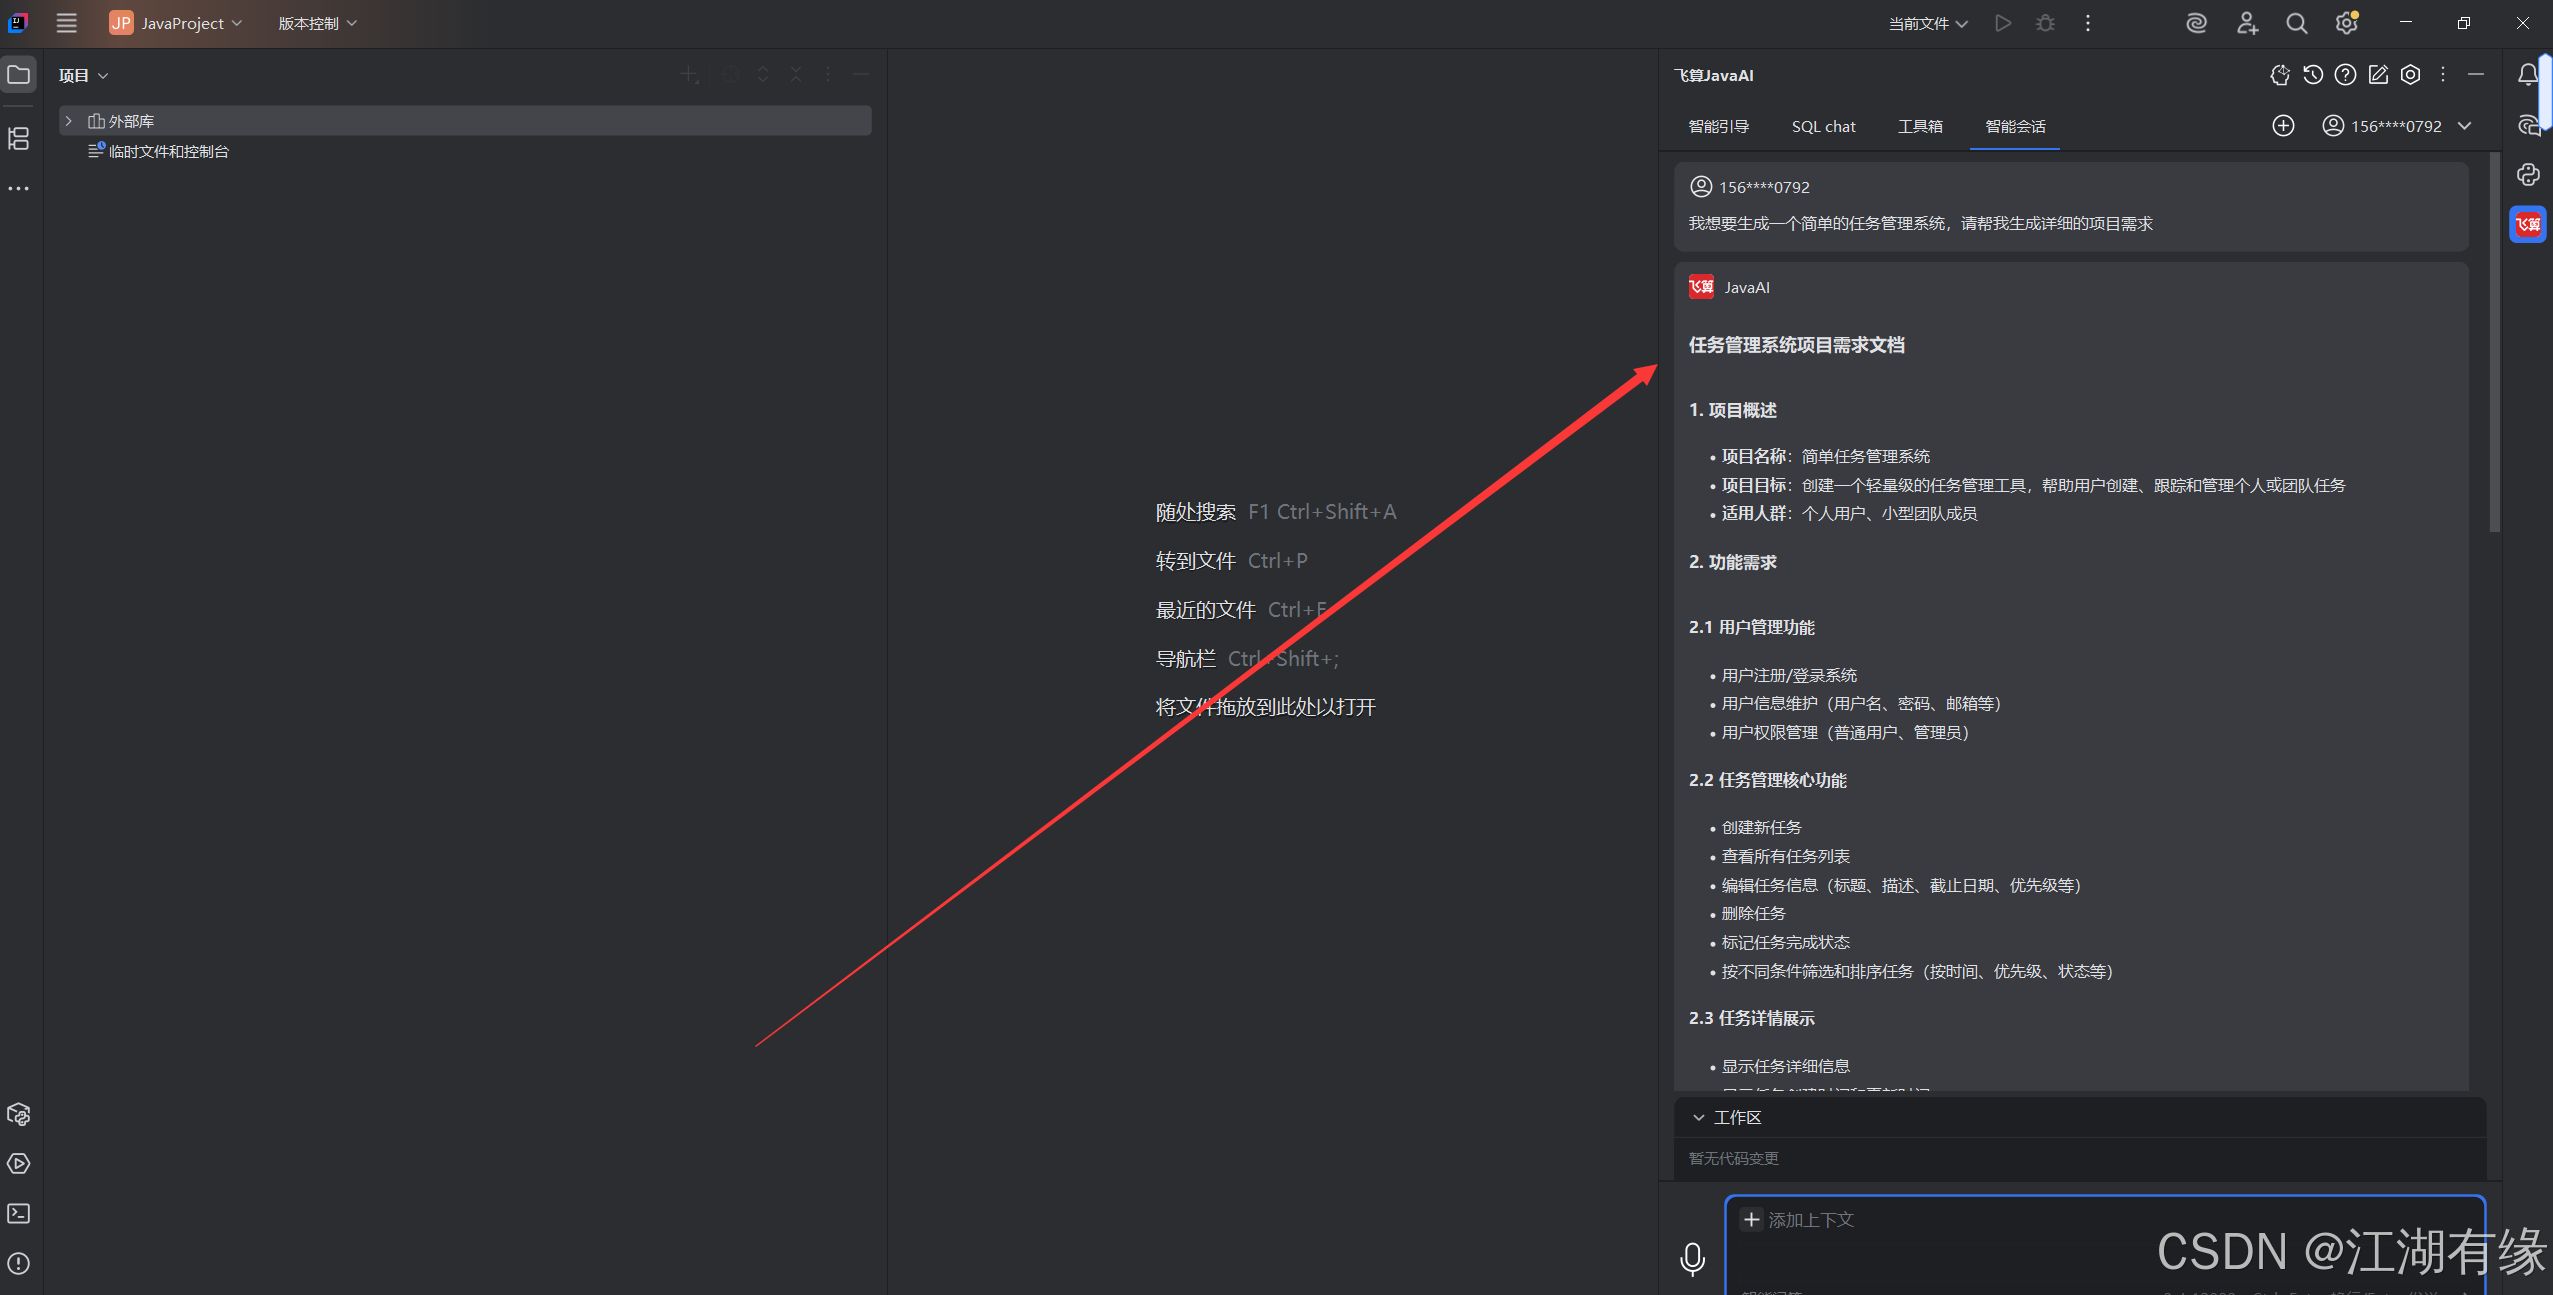Hide the Project panel (minus icon)
Screen dimensions: 2553x1295
pyautogui.click(x=861, y=75)
